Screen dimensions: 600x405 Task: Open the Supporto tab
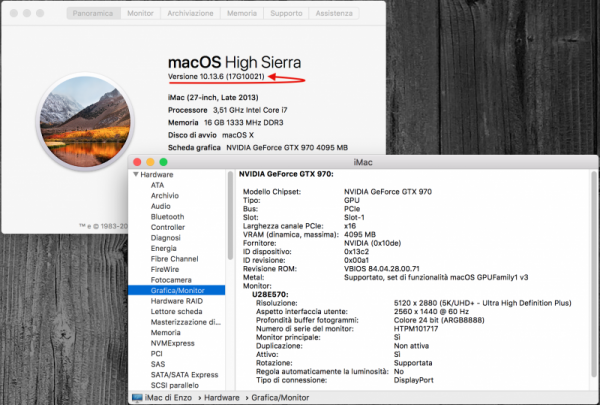tap(286, 13)
